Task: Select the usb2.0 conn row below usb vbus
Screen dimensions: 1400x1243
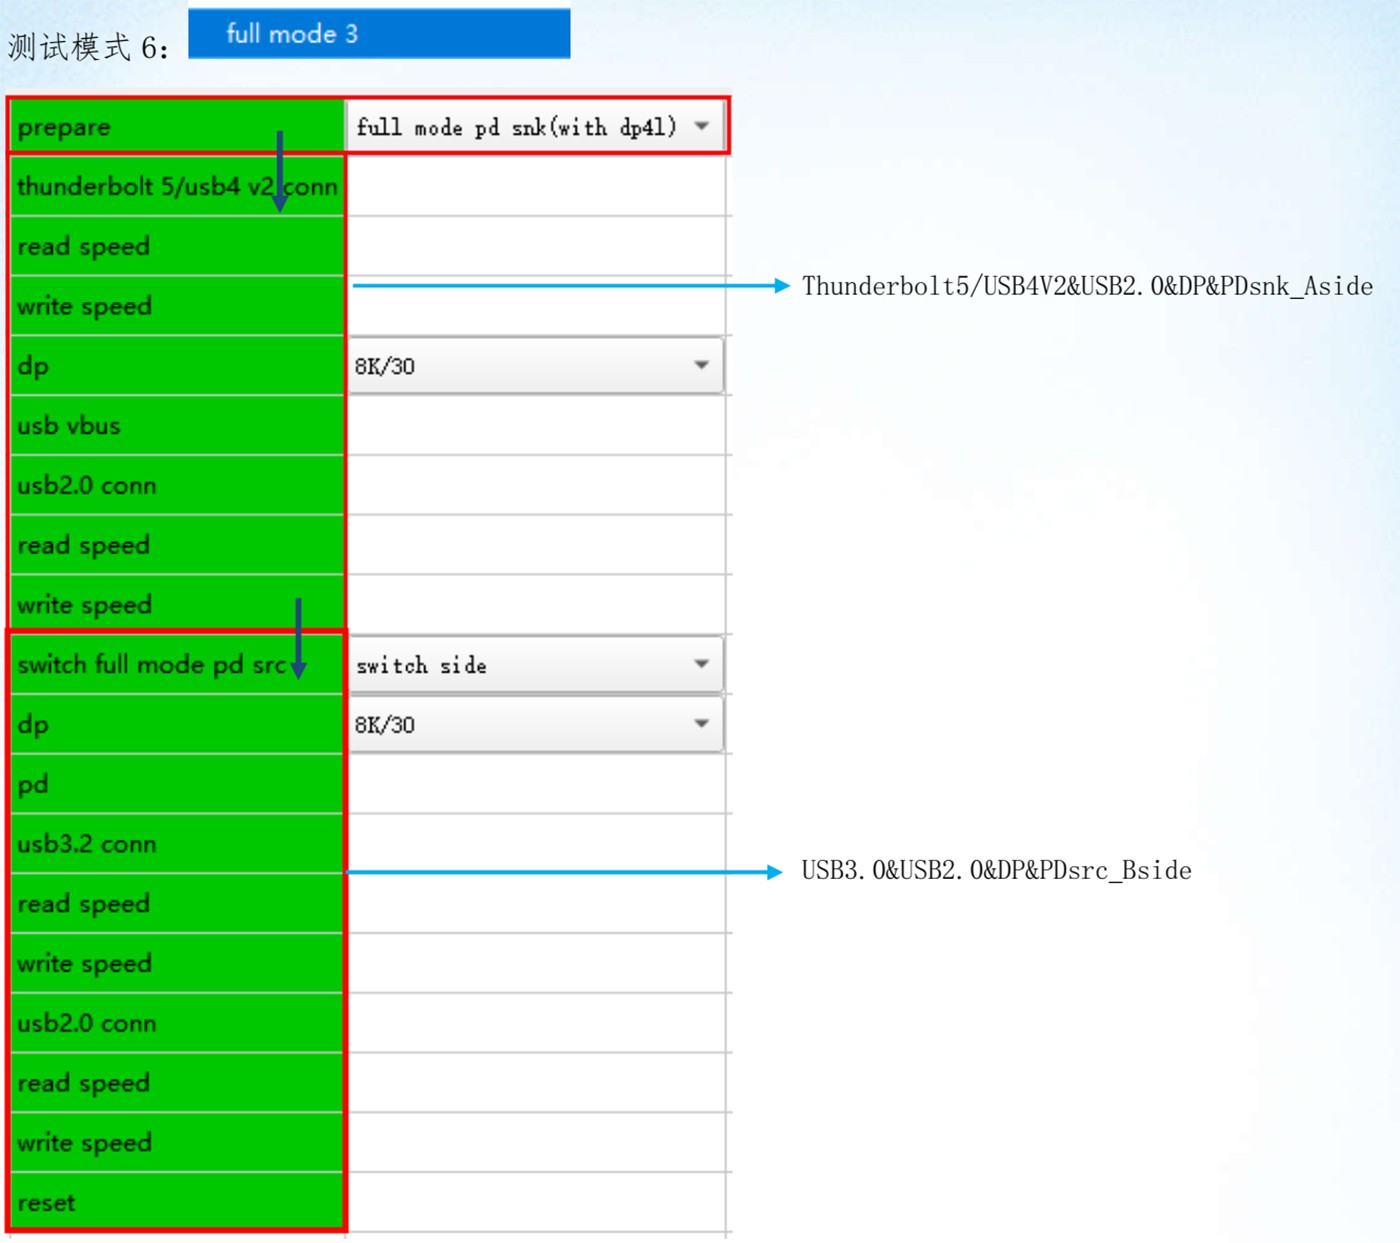Action: [87, 486]
